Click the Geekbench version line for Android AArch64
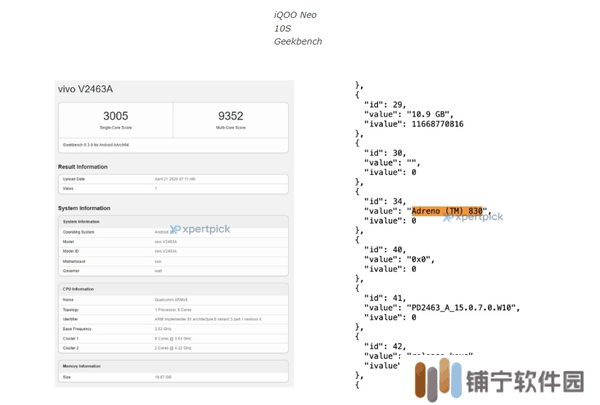Screen dimensions: 600x405 point(96,145)
